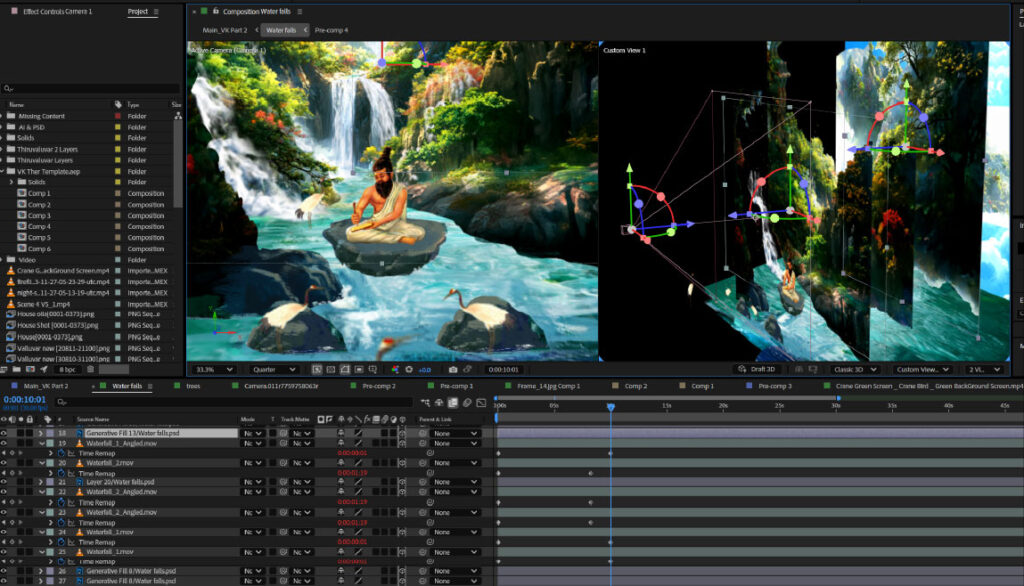1024x586 pixels.
Task: Open the 33.3% magnification dropdown
Action: tap(213, 369)
